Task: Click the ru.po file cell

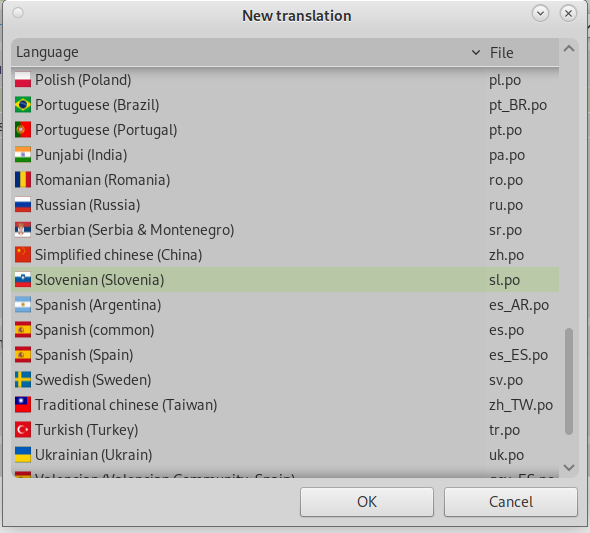Action: pos(506,205)
